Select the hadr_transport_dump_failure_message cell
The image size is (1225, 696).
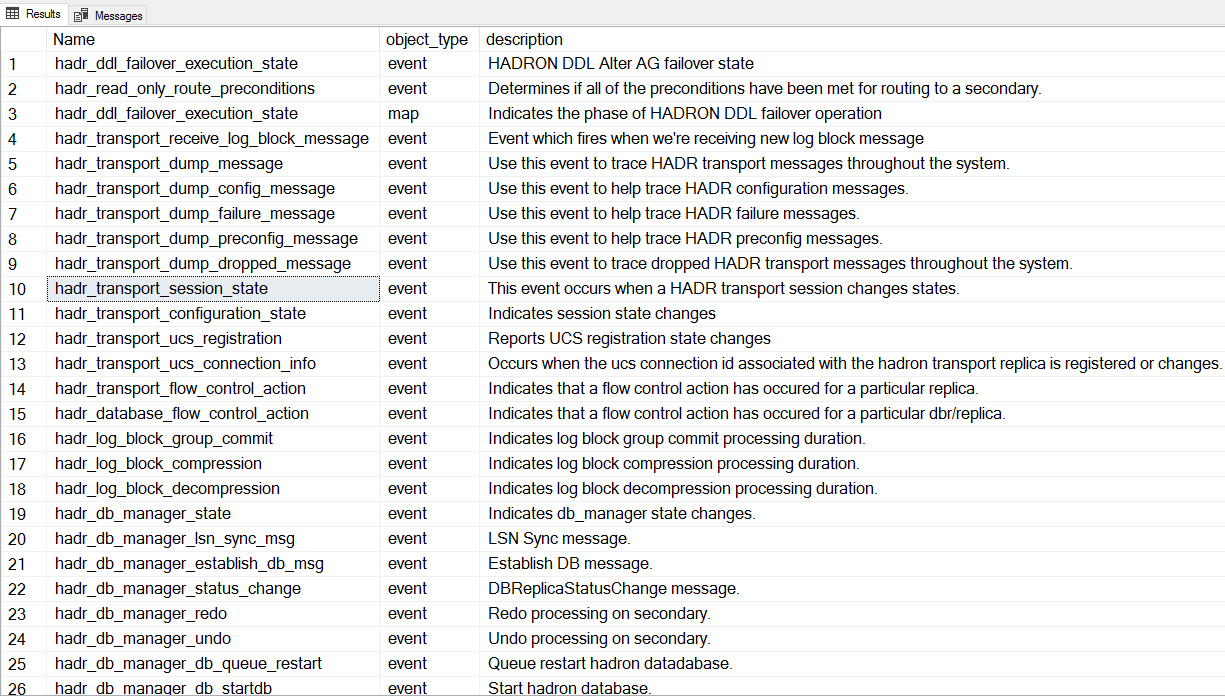pos(195,214)
